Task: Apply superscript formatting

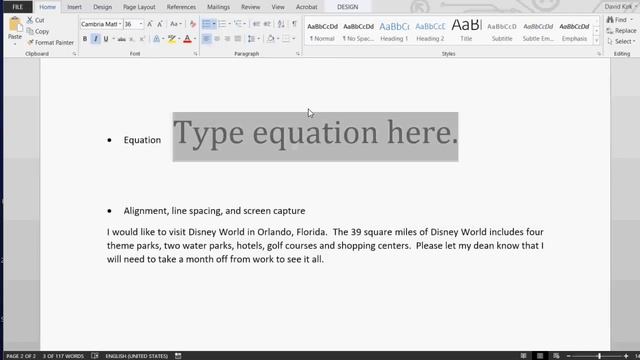Action: click(x=142, y=39)
